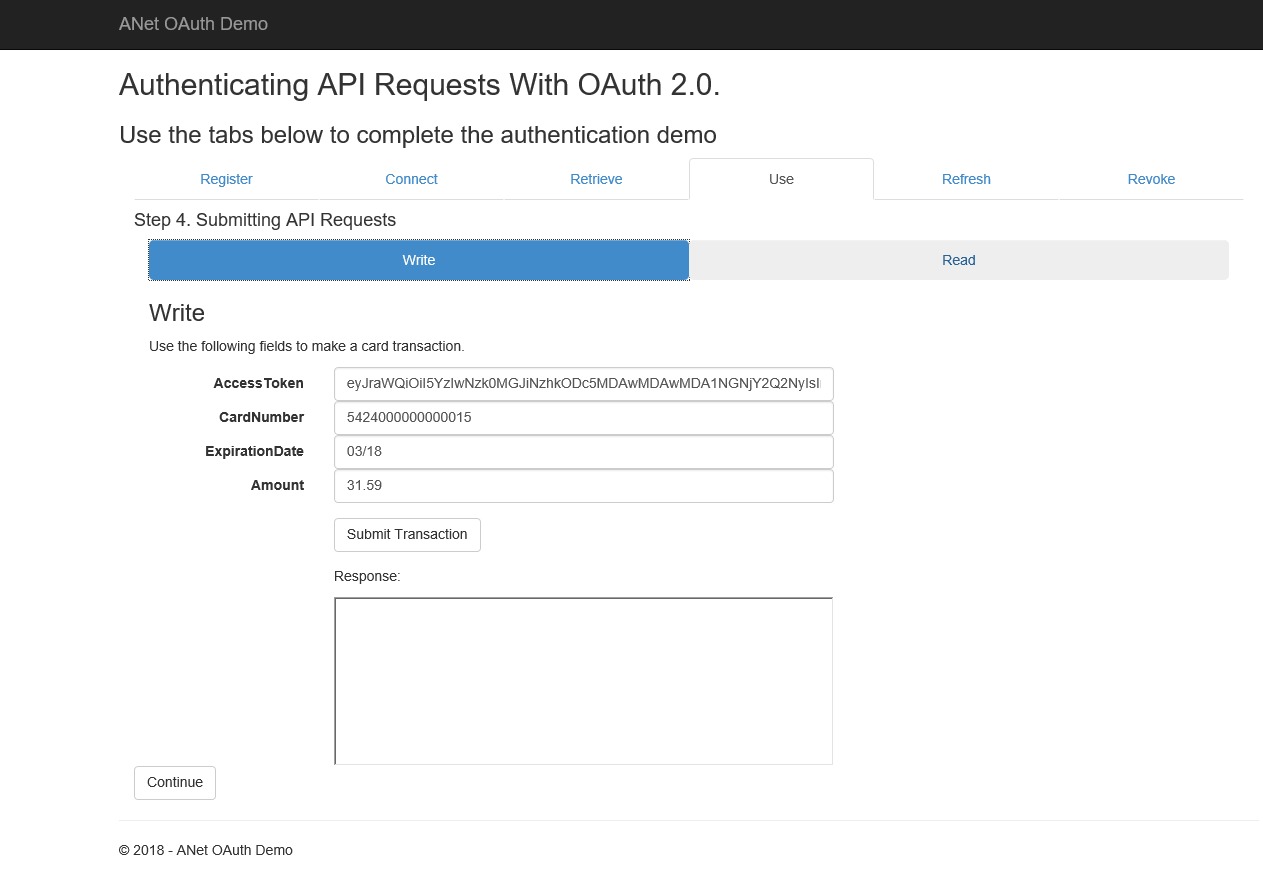Image resolution: width=1263 pixels, height=869 pixels.
Task: Select the Write pill tab
Action: point(418,260)
